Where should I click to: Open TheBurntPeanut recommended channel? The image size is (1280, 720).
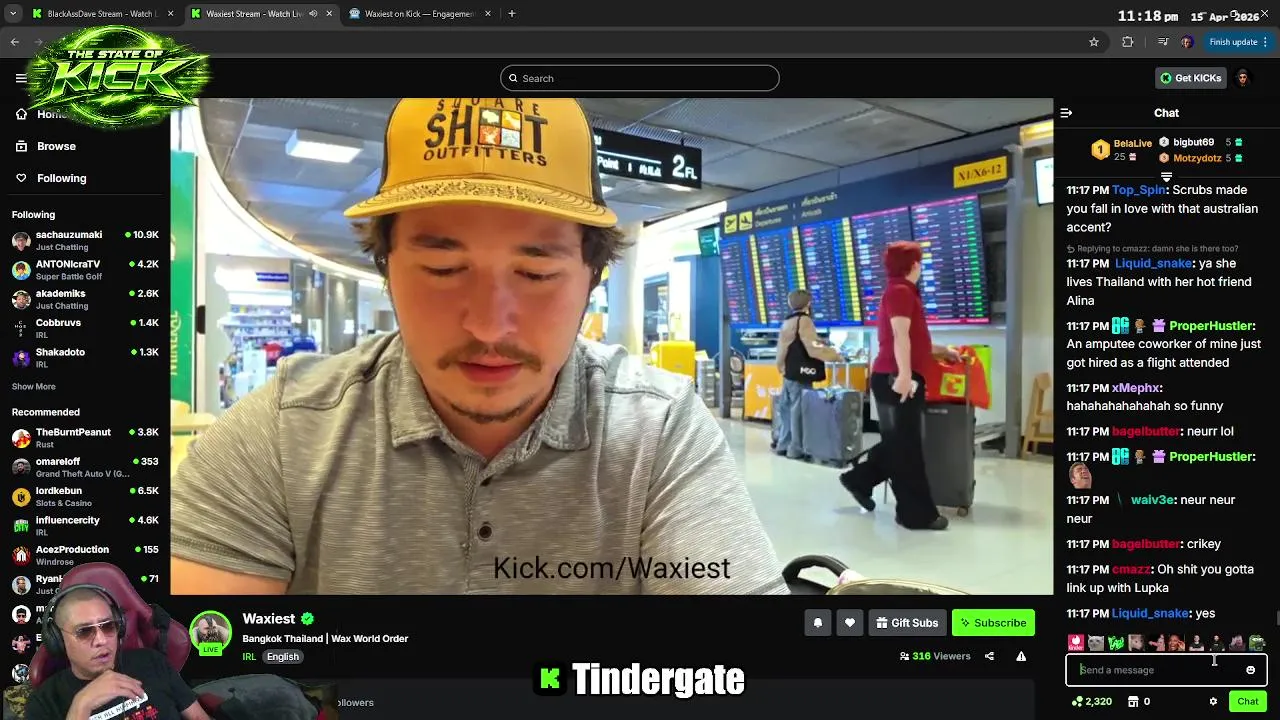point(85,438)
